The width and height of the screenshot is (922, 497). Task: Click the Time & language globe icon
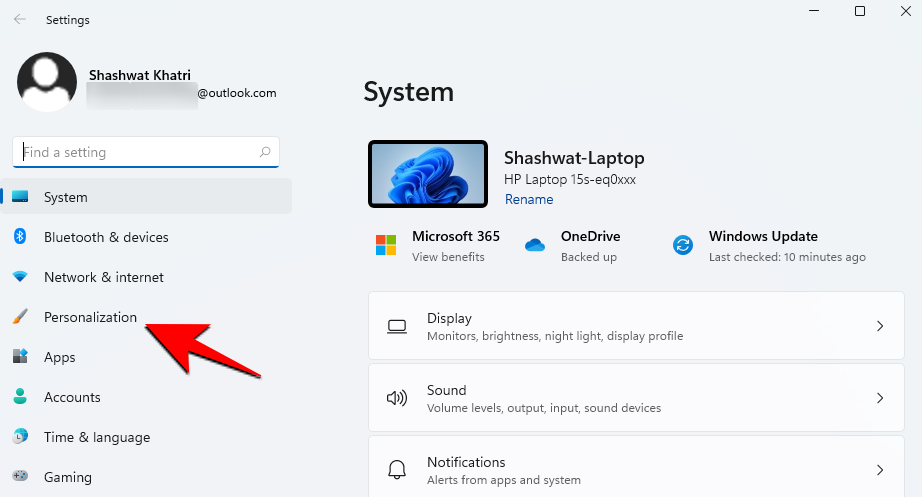(x=20, y=437)
